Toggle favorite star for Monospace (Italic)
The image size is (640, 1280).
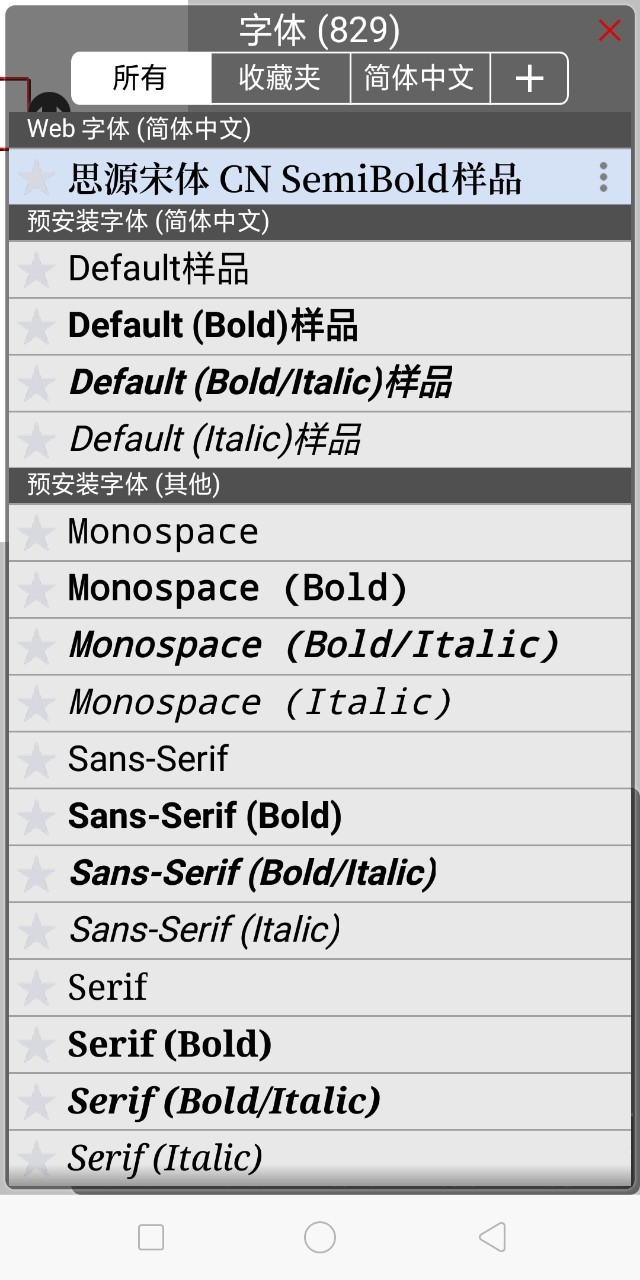coord(36,703)
